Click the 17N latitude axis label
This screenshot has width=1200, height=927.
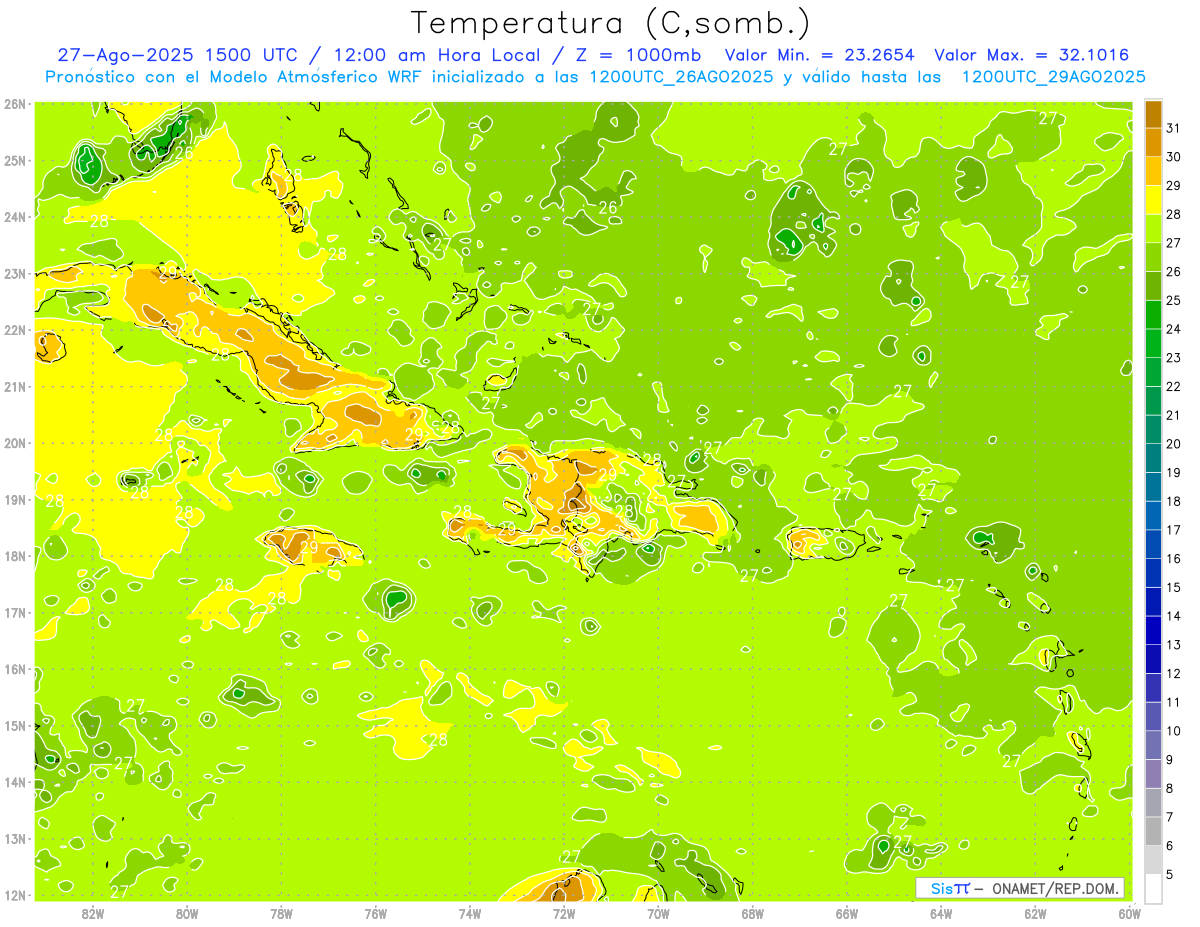[15, 612]
